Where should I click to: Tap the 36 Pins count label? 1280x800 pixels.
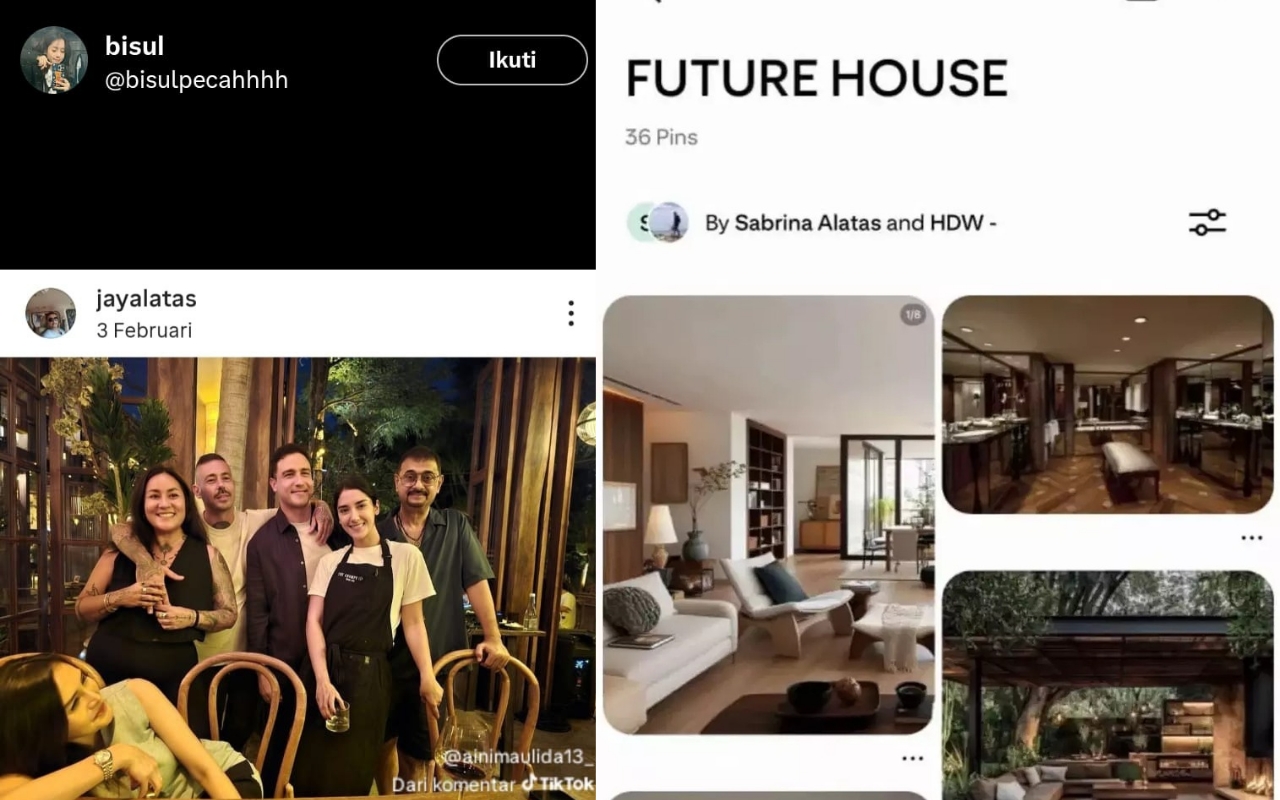click(x=661, y=137)
